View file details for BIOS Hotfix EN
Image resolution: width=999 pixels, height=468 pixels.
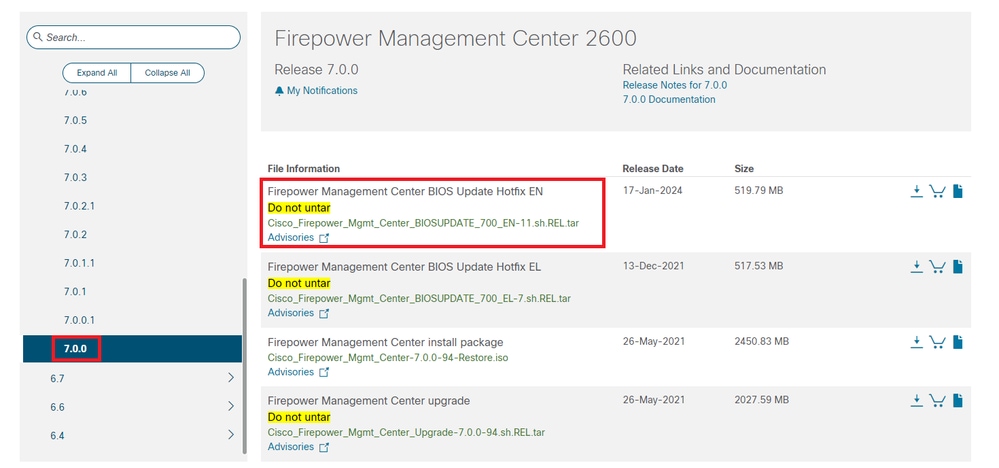(x=957, y=191)
